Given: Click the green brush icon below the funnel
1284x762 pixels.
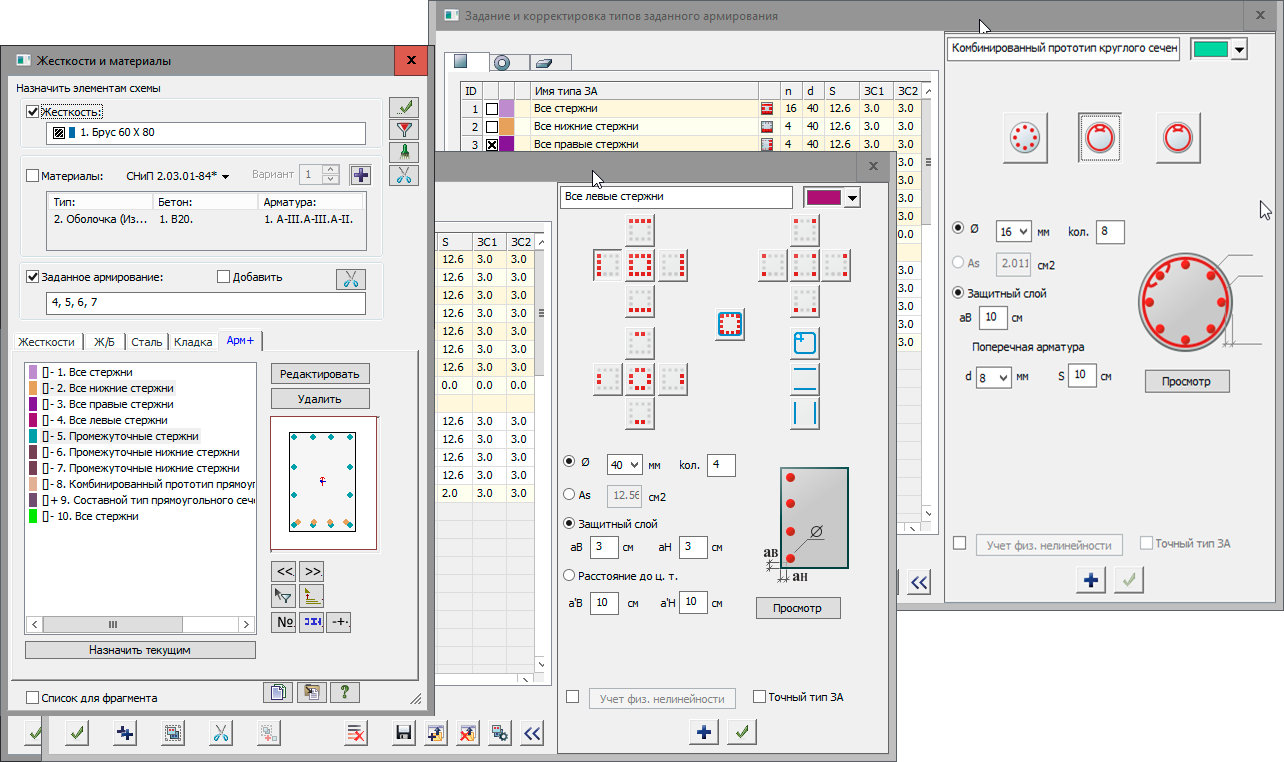Looking at the screenshot, I should (404, 152).
